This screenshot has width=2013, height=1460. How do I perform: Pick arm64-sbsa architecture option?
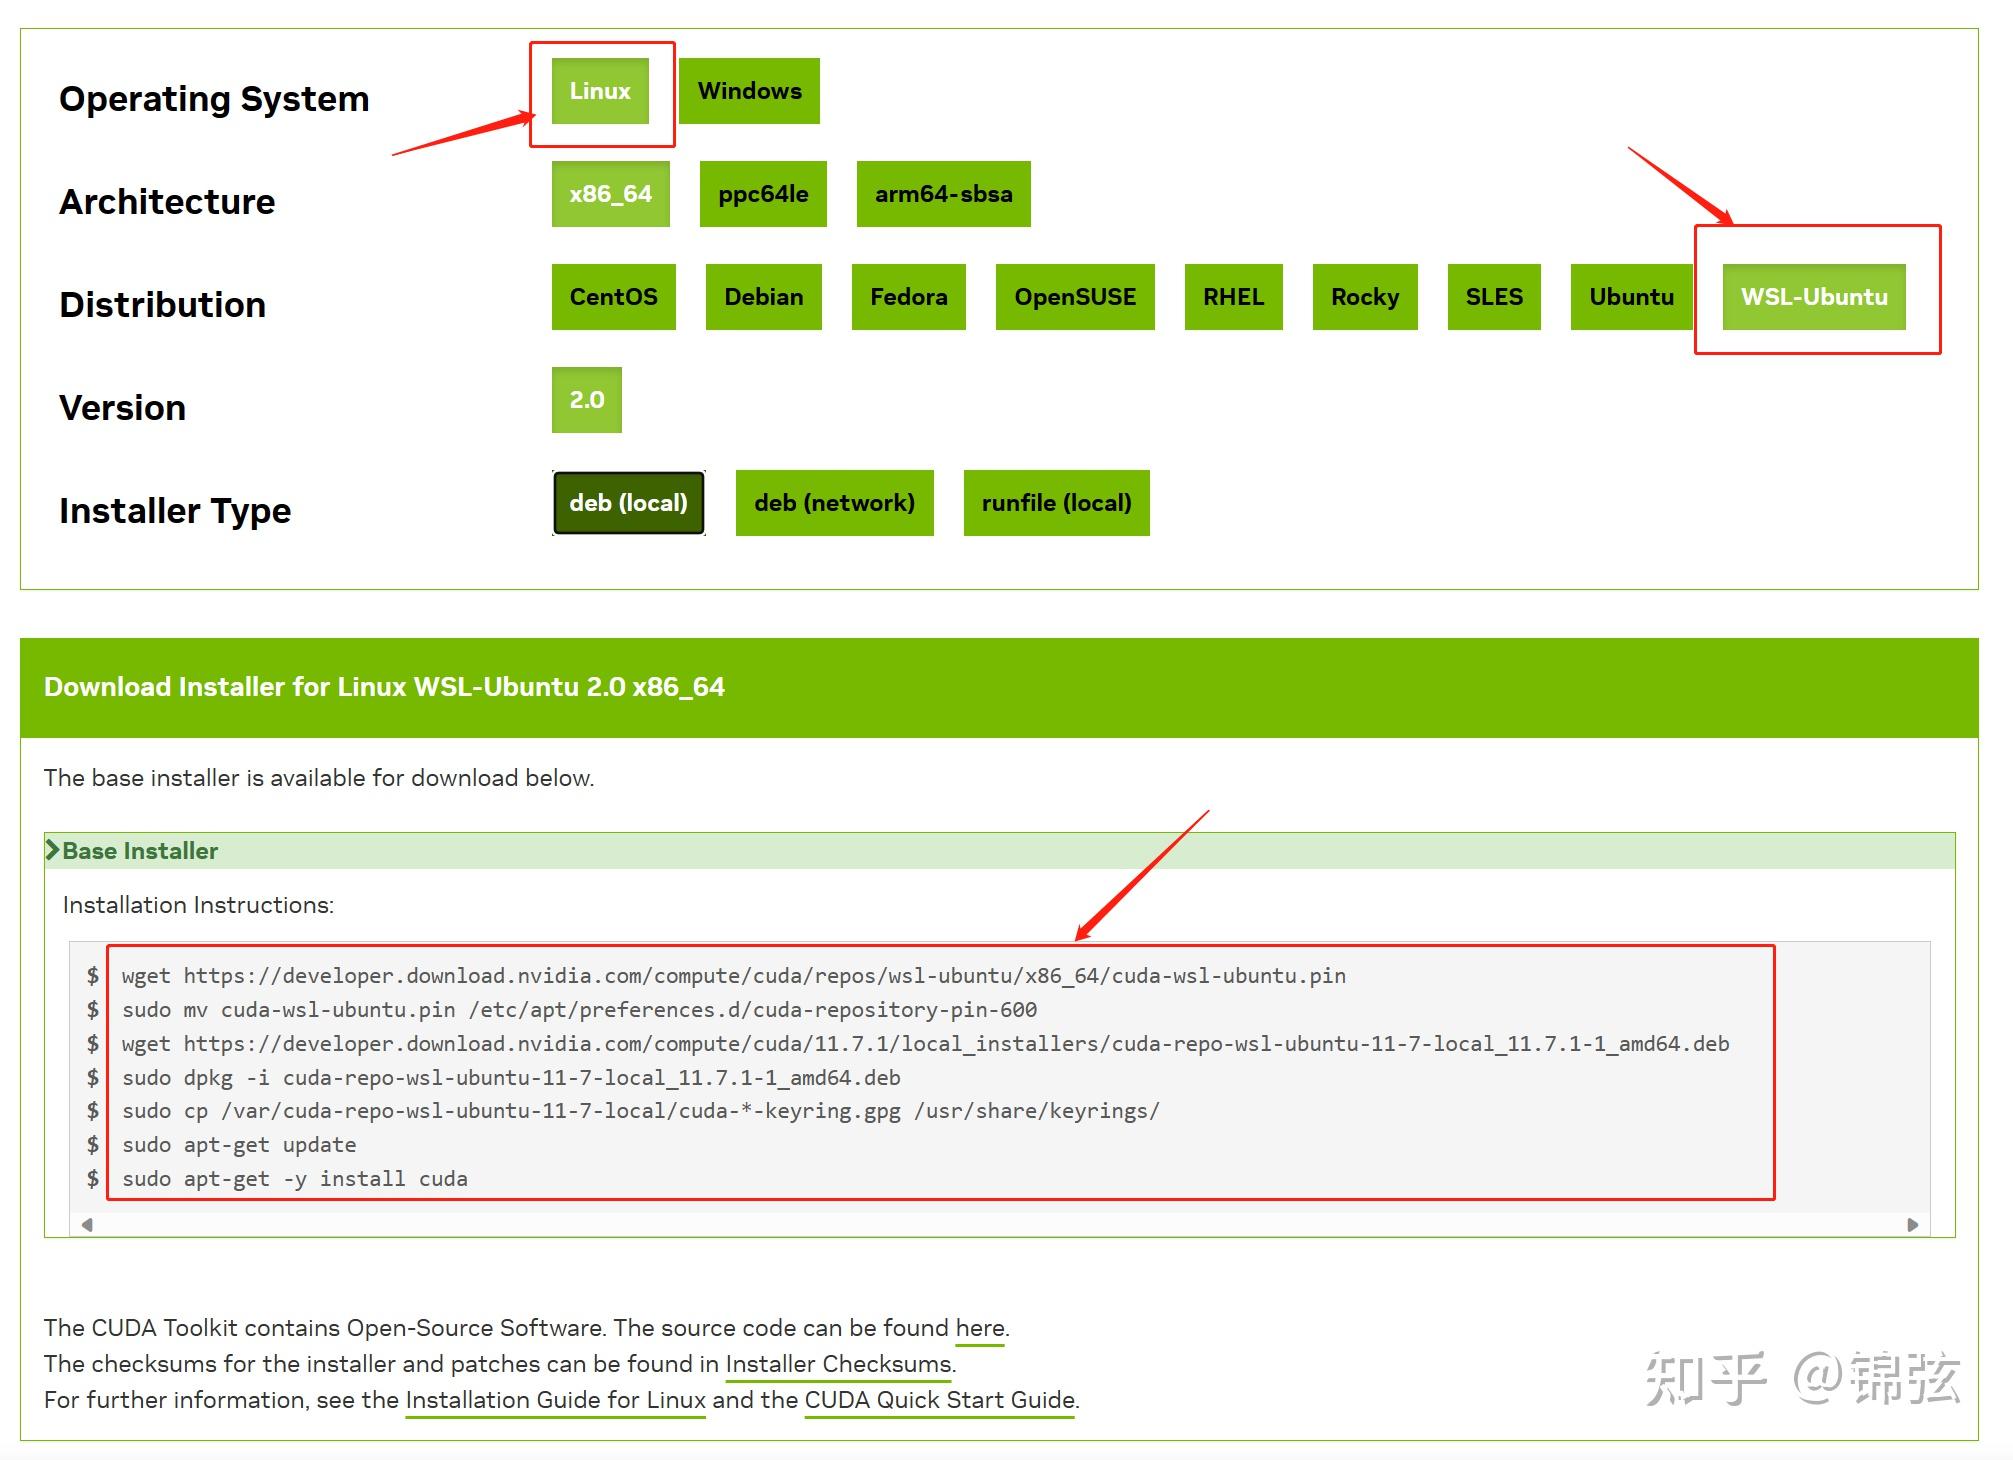(x=942, y=194)
